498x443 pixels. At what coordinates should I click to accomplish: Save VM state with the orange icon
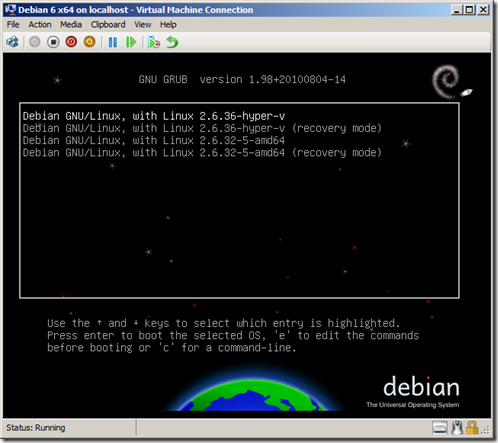tap(89, 42)
